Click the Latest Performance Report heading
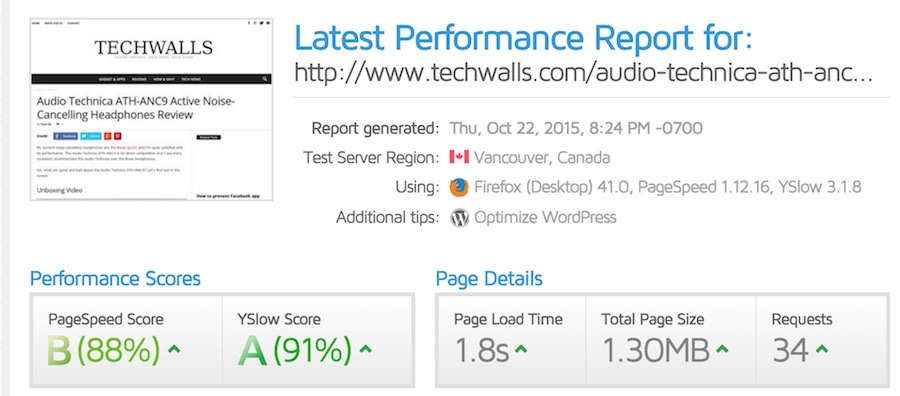Viewport: 900px width, 396px height. [x=523, y=38]
